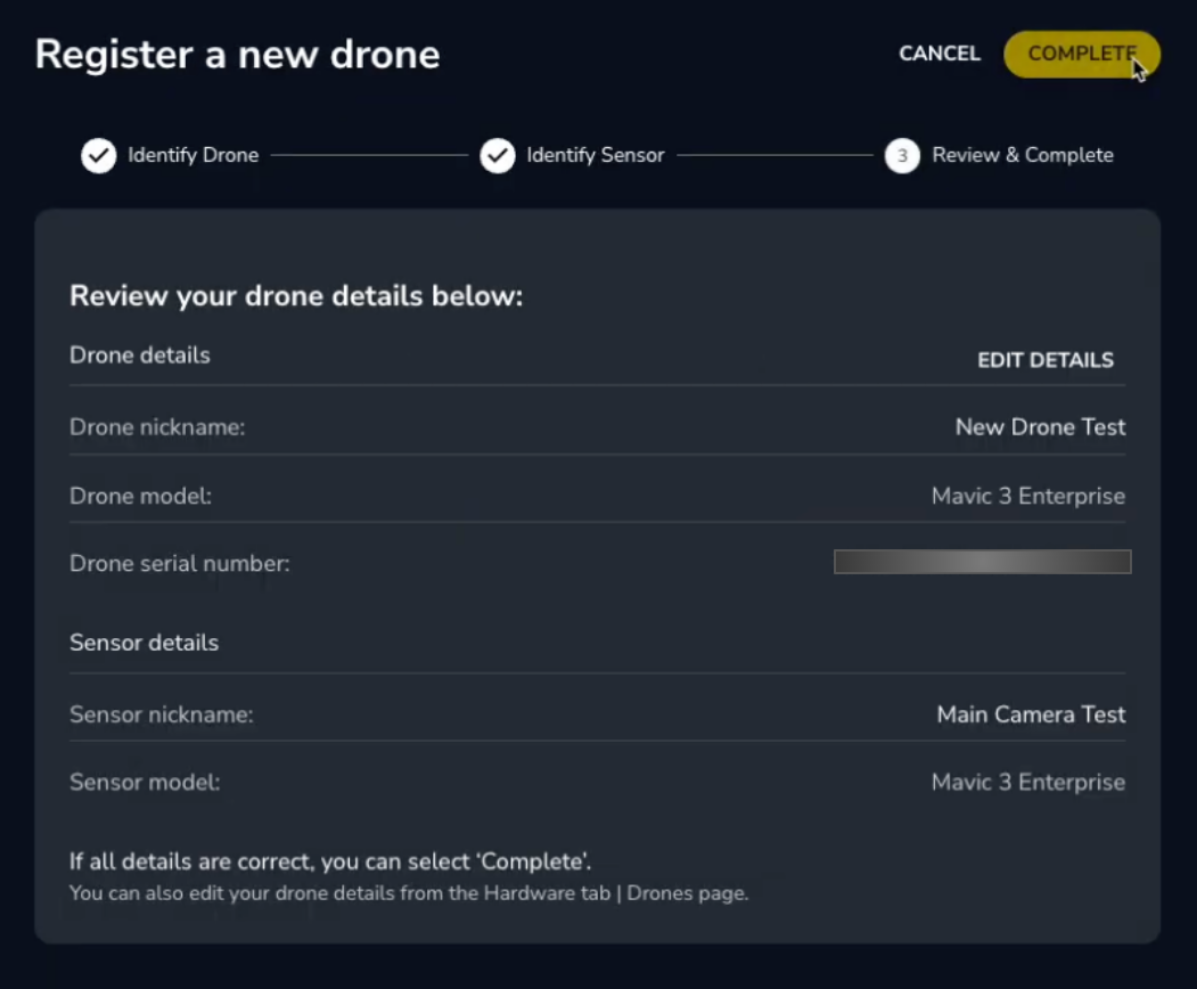Click the COMPLETE button

click(x=1081, y=54)
